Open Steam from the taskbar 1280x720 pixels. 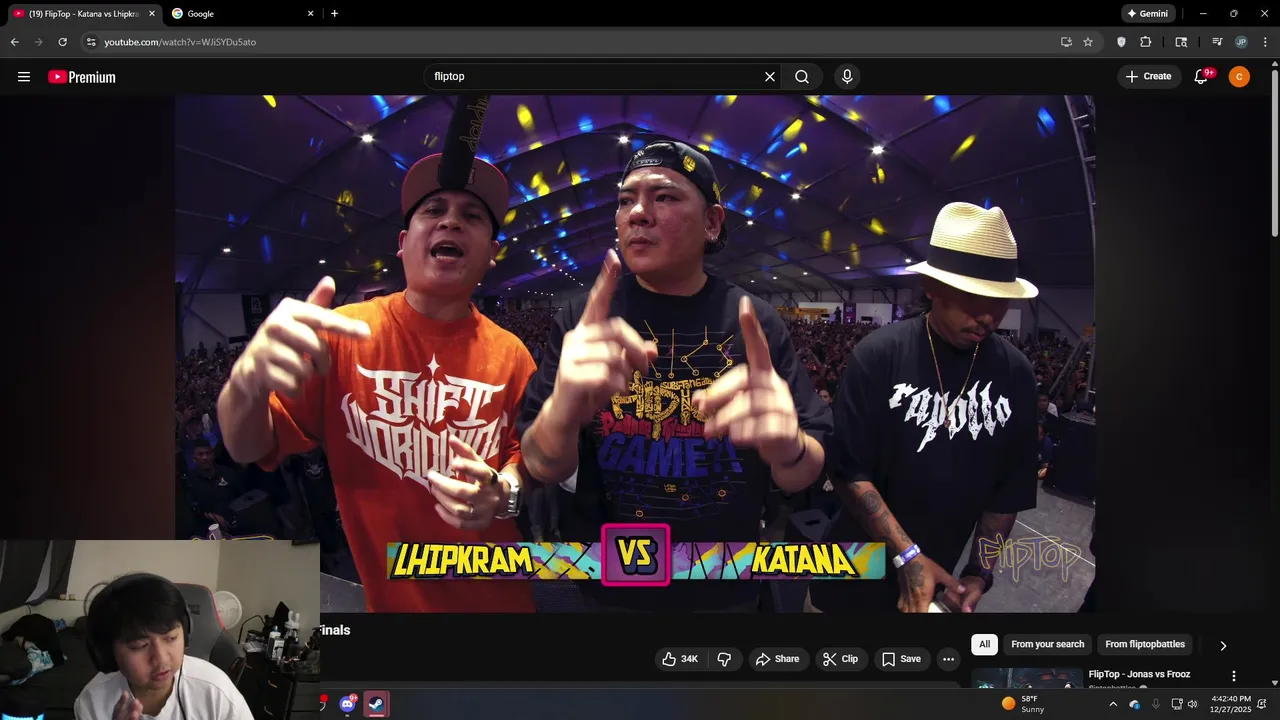(376, 704)
